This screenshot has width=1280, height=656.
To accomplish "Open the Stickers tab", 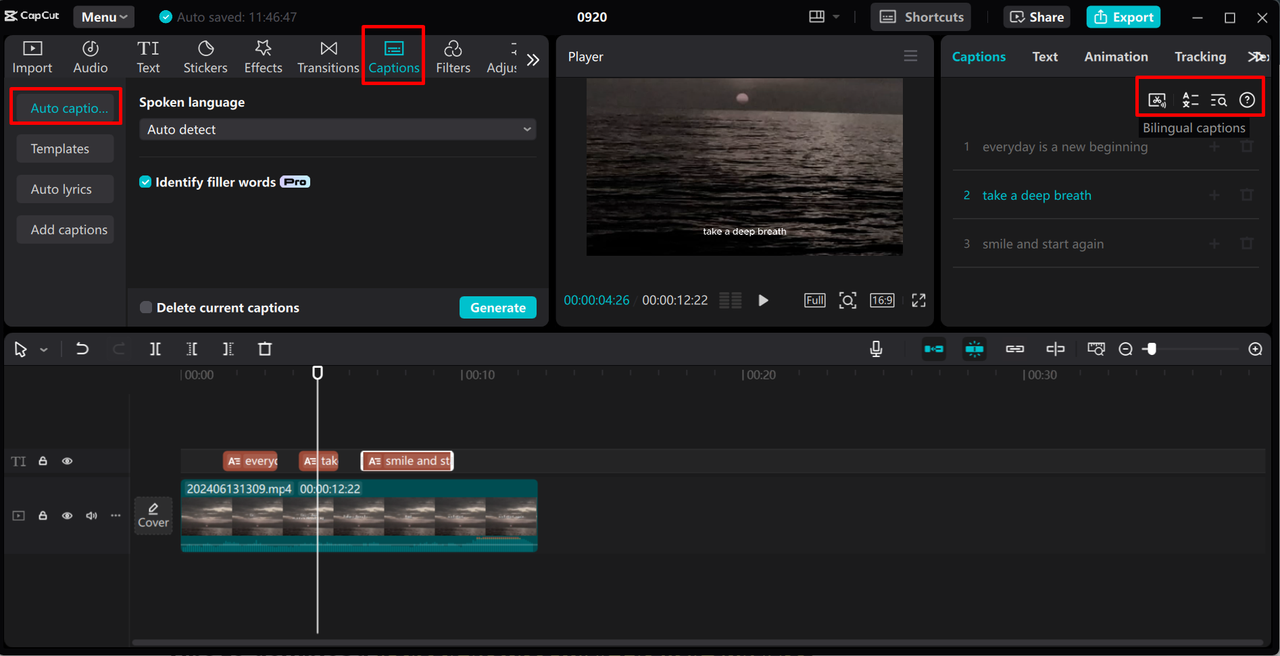I will click(x=205, y=57).
